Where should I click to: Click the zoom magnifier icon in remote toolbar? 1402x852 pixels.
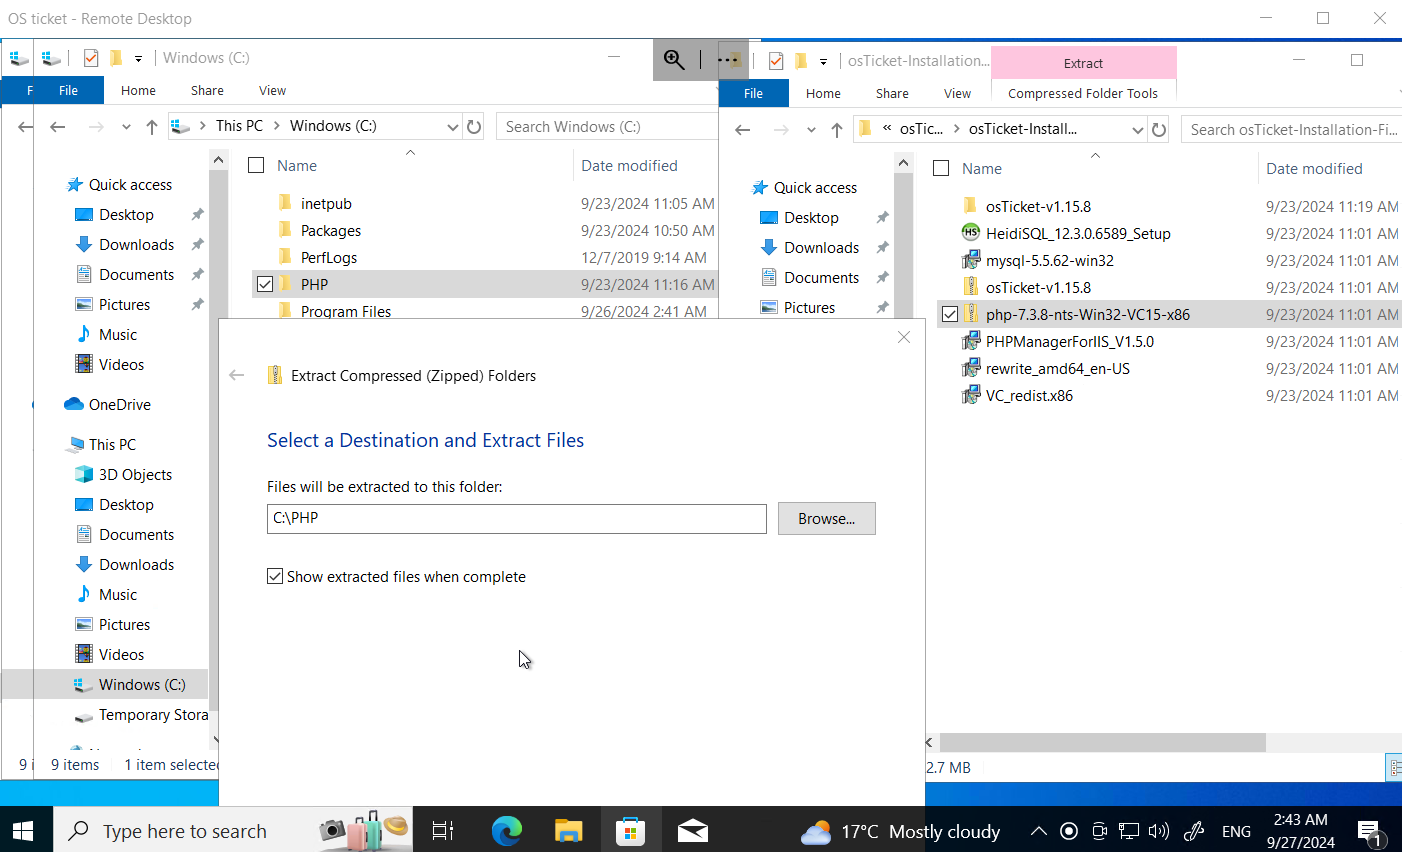click(x=674, y=60)
